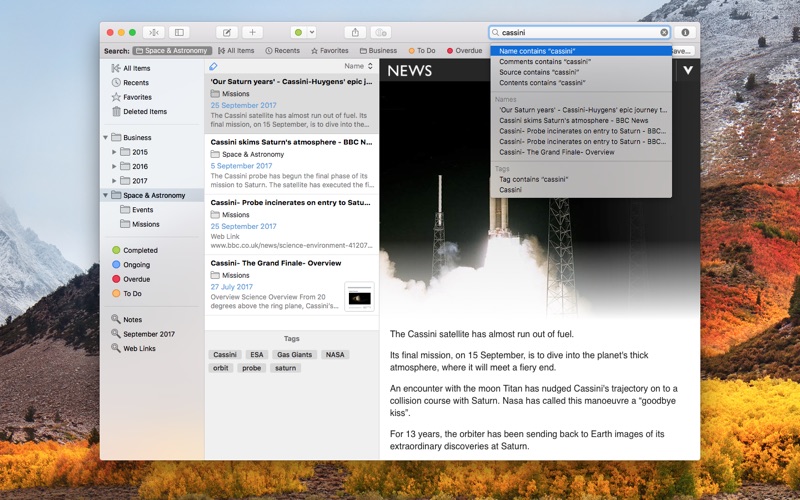The height and width of the screenshot is (500, 800).
Task: Select To Do search scope
Action: coord(422,51)
